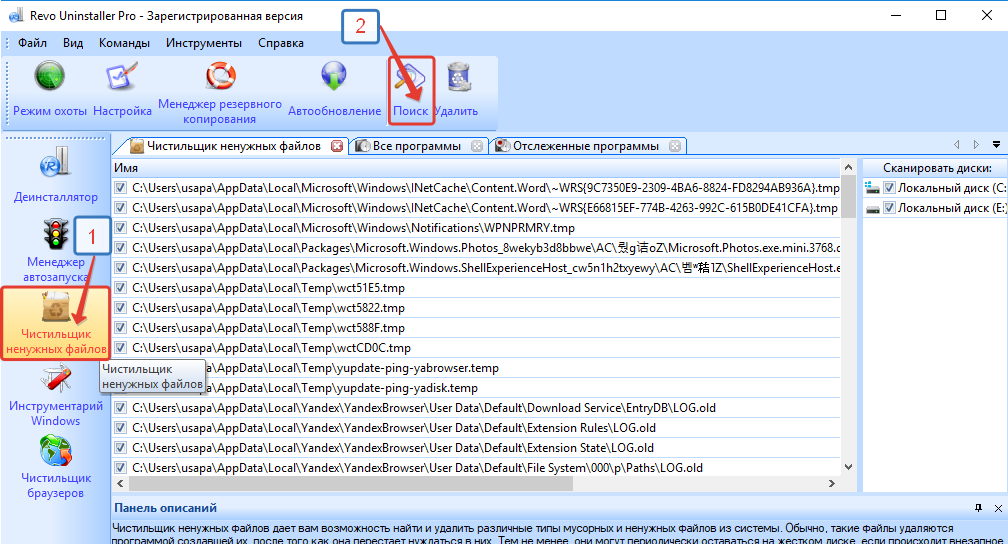Screen dimensions: 1008x544
Task: Toggle checkbox for wct51E5.tmp
Action: tap(120, 287)
